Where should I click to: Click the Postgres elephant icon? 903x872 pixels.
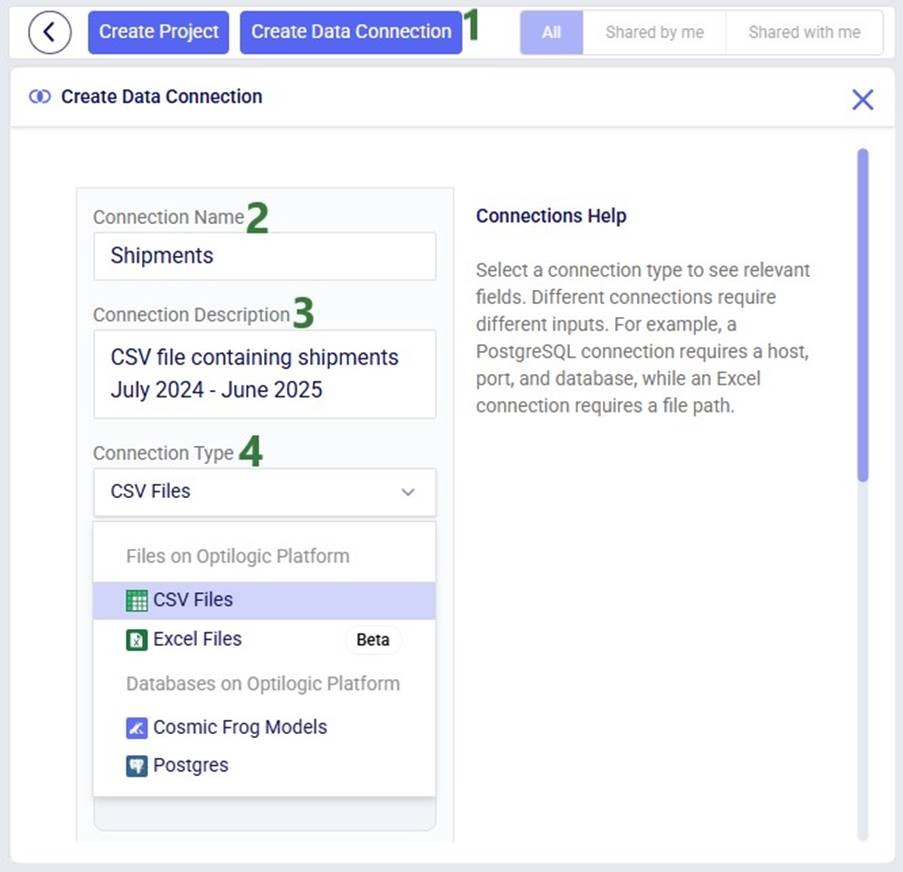(136, 766)
